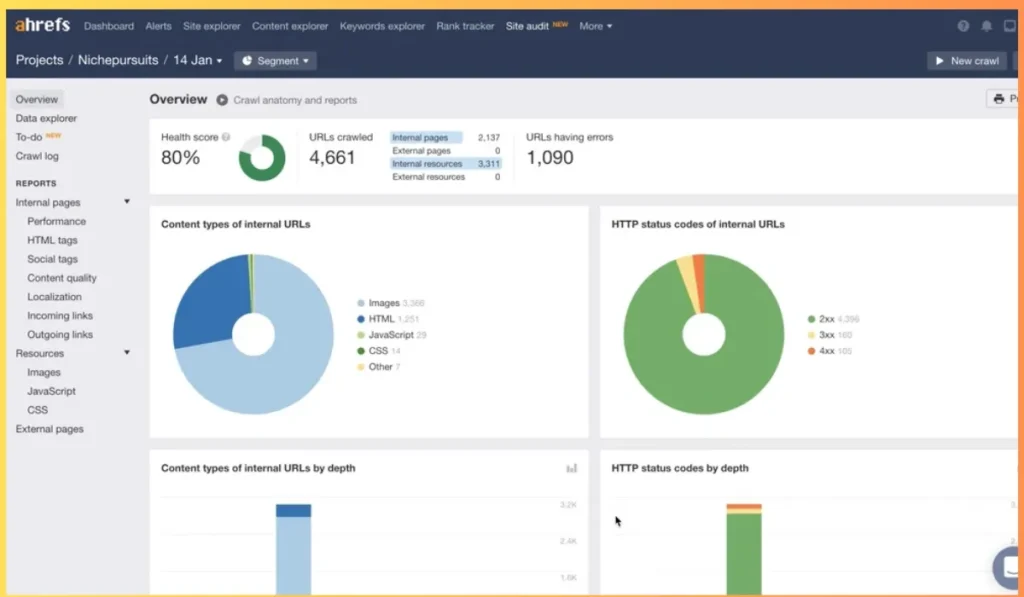Select Site audit tab

[527, 26]
